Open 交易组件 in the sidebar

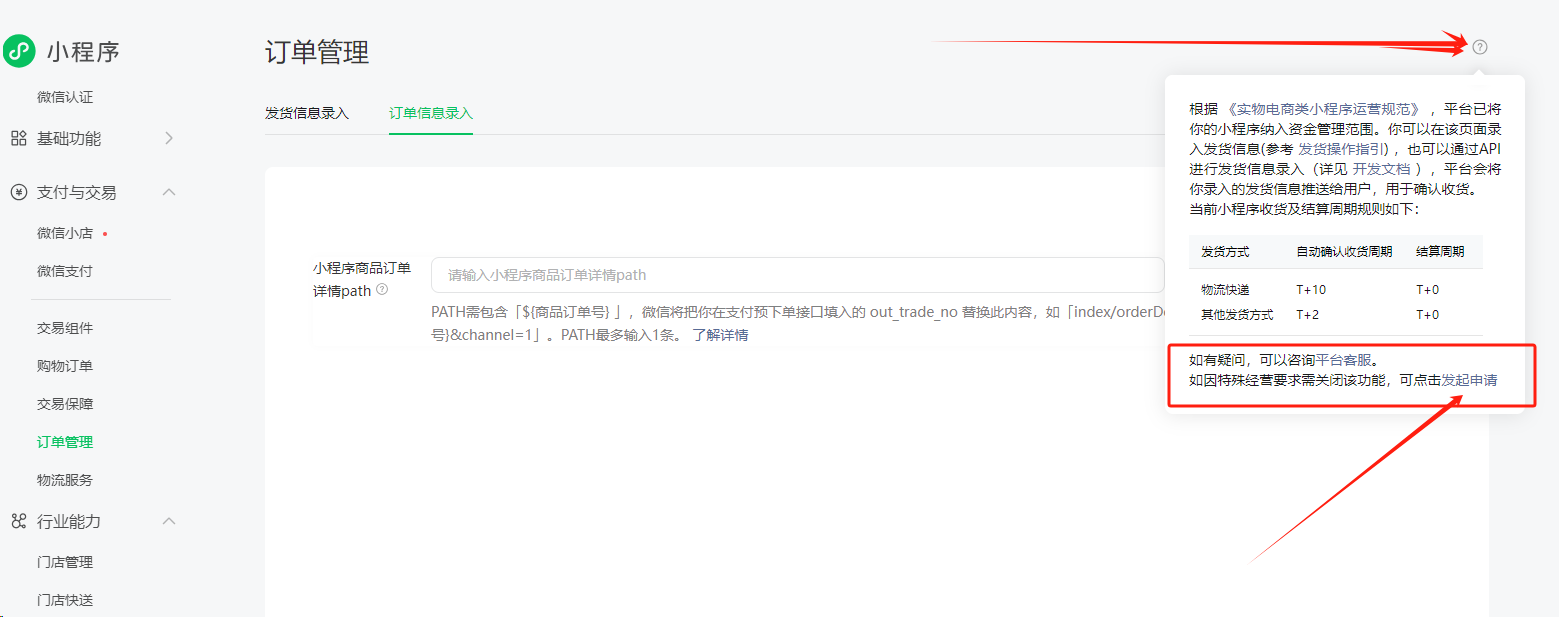point(65,328)
